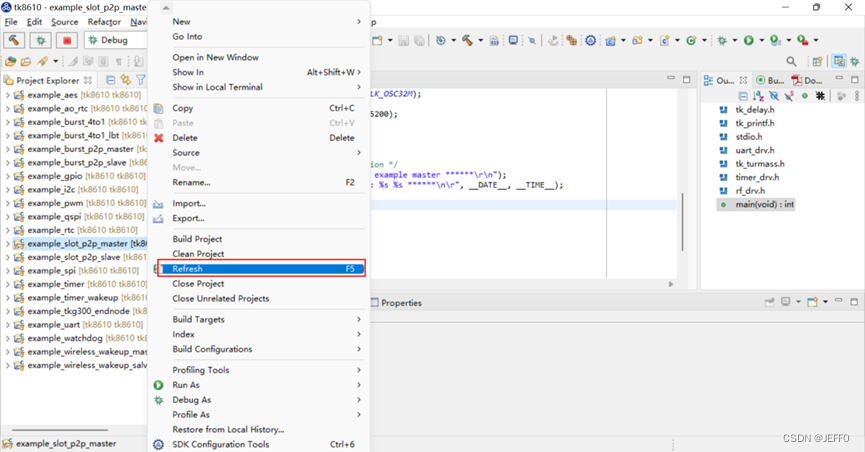The image size is (865, 452).
Task: Toggle Hide Static Members in Outline toolbar
Action: 789,96
